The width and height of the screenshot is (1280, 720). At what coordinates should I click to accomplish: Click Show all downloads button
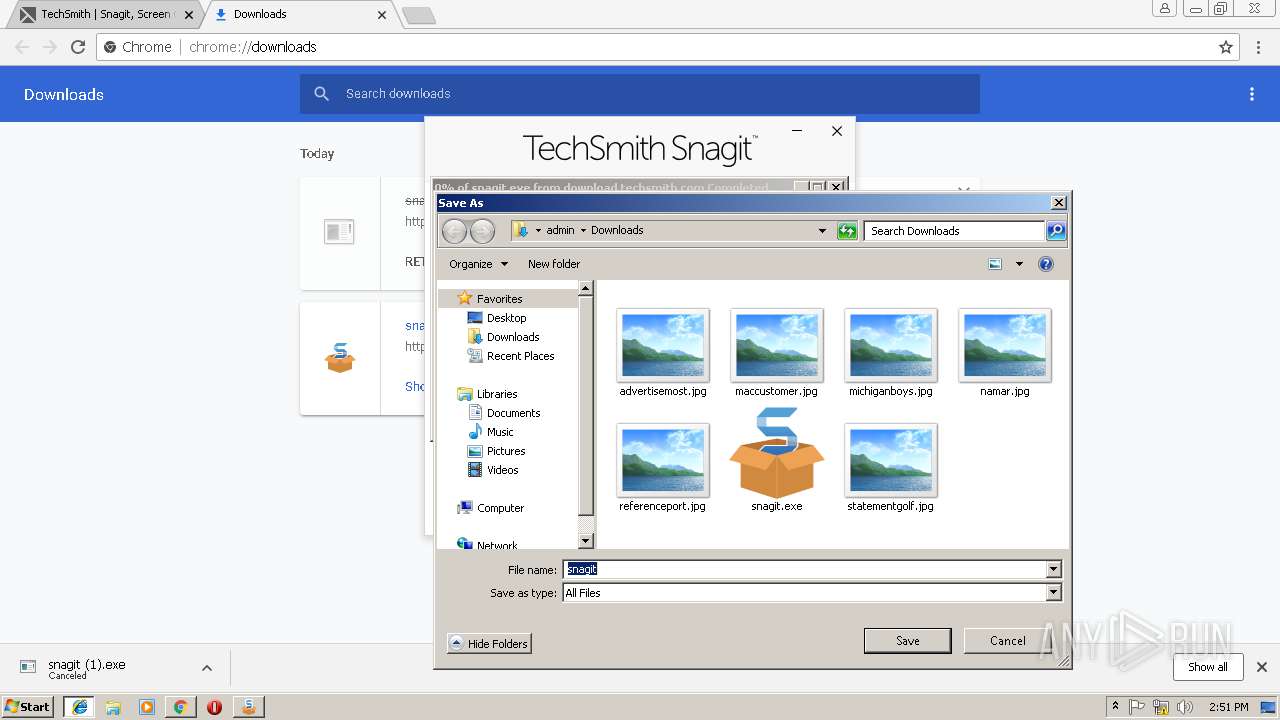1207,667
